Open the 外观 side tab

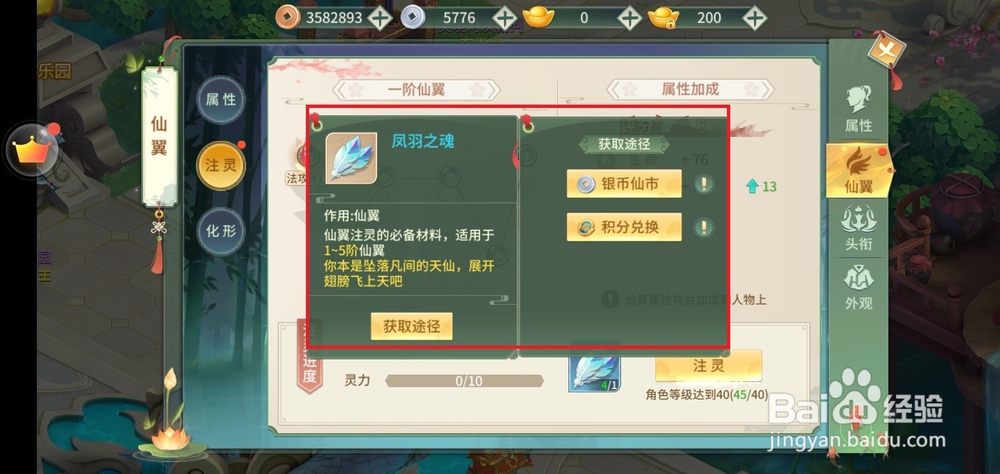858,288
